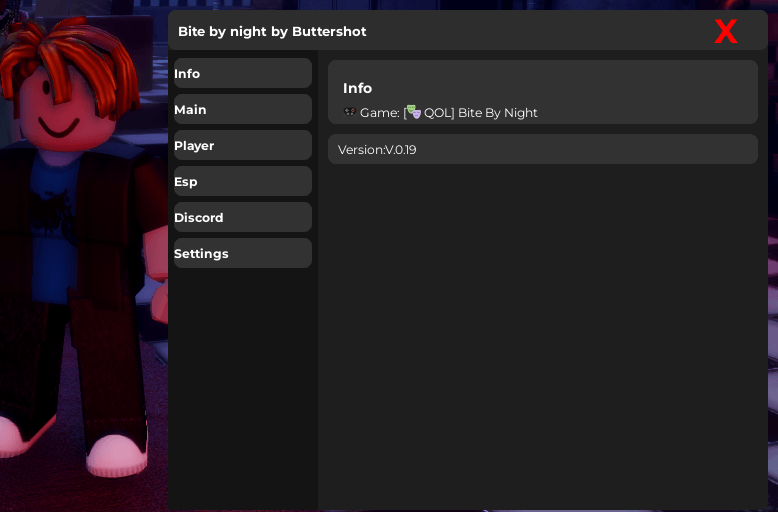
Task: Click the 'Bite by night by Buttershot' title
Action: pos(272,32)
